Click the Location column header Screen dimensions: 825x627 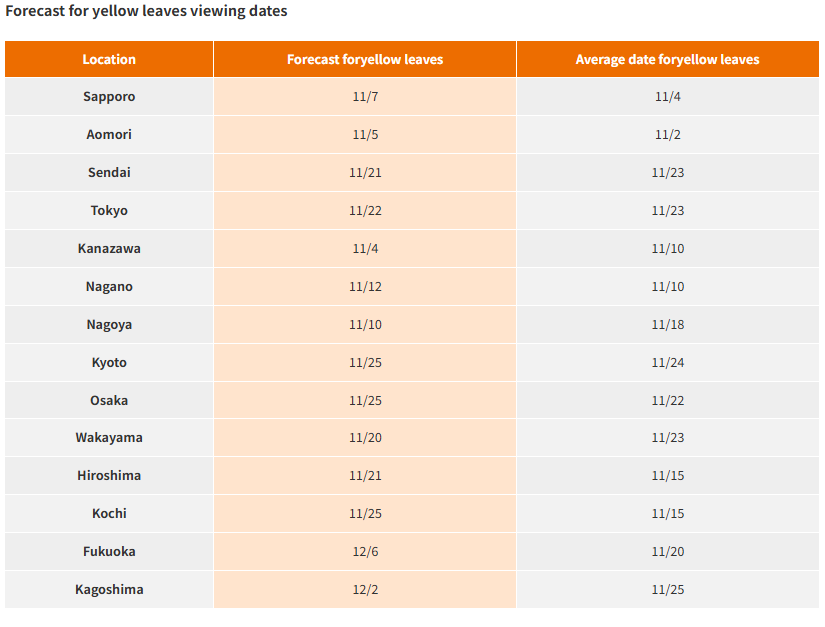coord(109,59)
